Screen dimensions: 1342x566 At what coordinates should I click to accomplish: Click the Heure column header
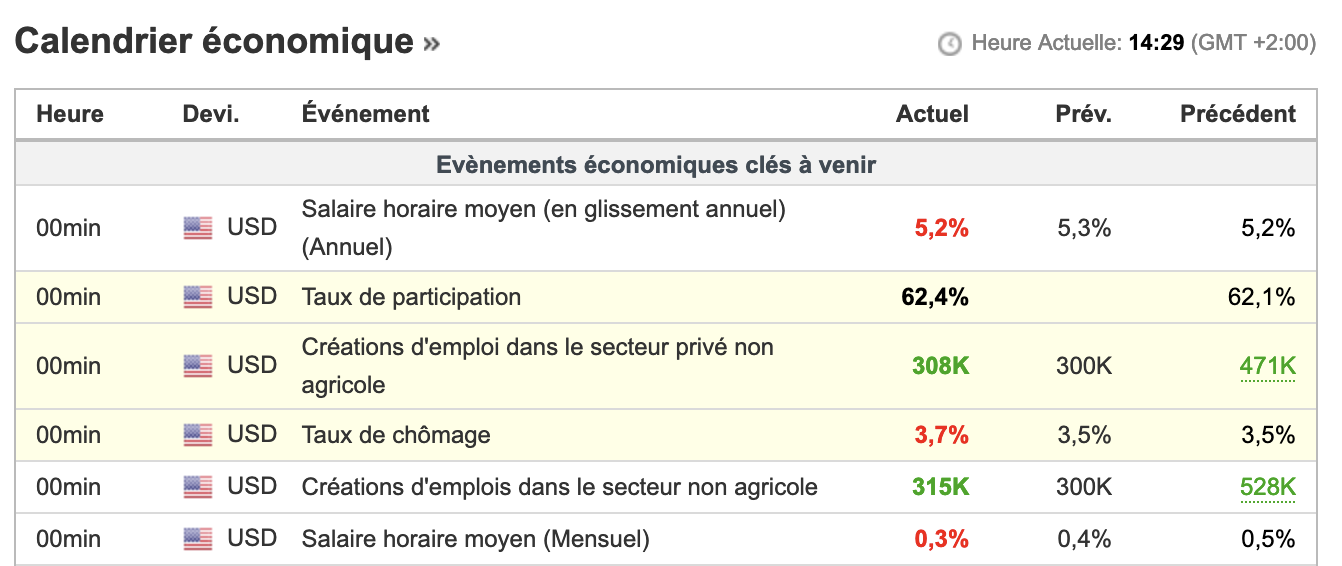coord(70,114)
